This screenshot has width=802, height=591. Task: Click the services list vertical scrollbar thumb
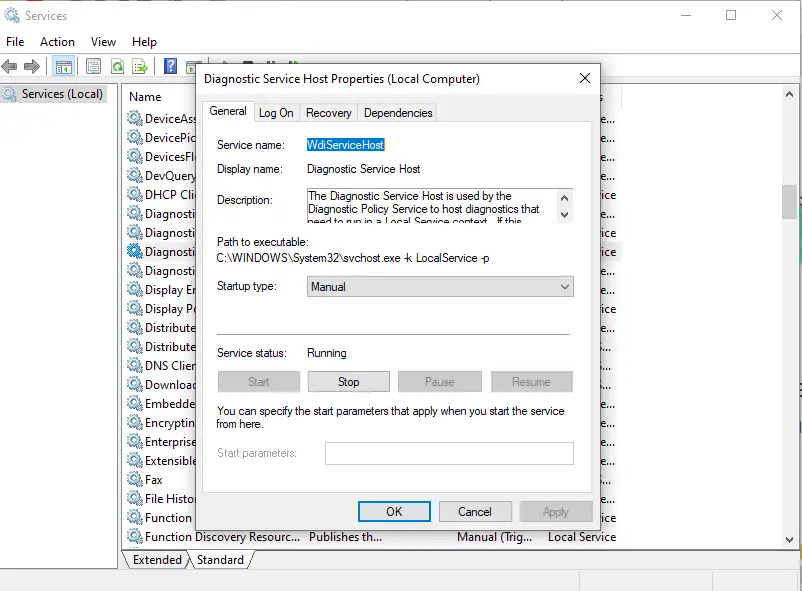click(x=789, y=202)
